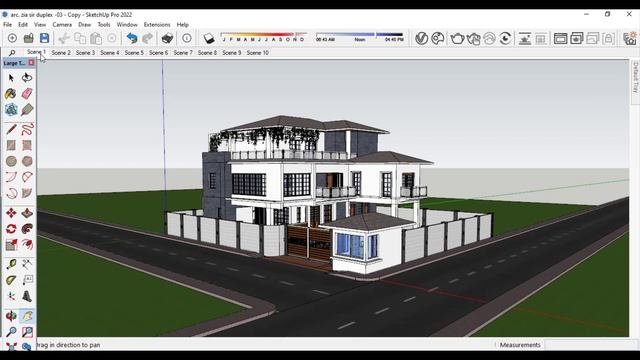Viewport: 640px width, 360px height.
Task: Switch to Scene 7 tab
Action: (x=183, y=53)
